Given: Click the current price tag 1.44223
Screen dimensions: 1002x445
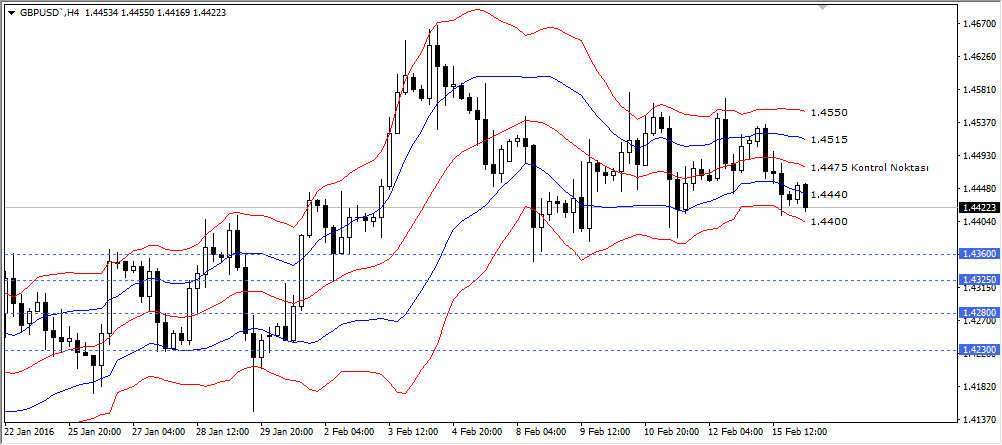Looking at the screenshot, I should (978, 207).
